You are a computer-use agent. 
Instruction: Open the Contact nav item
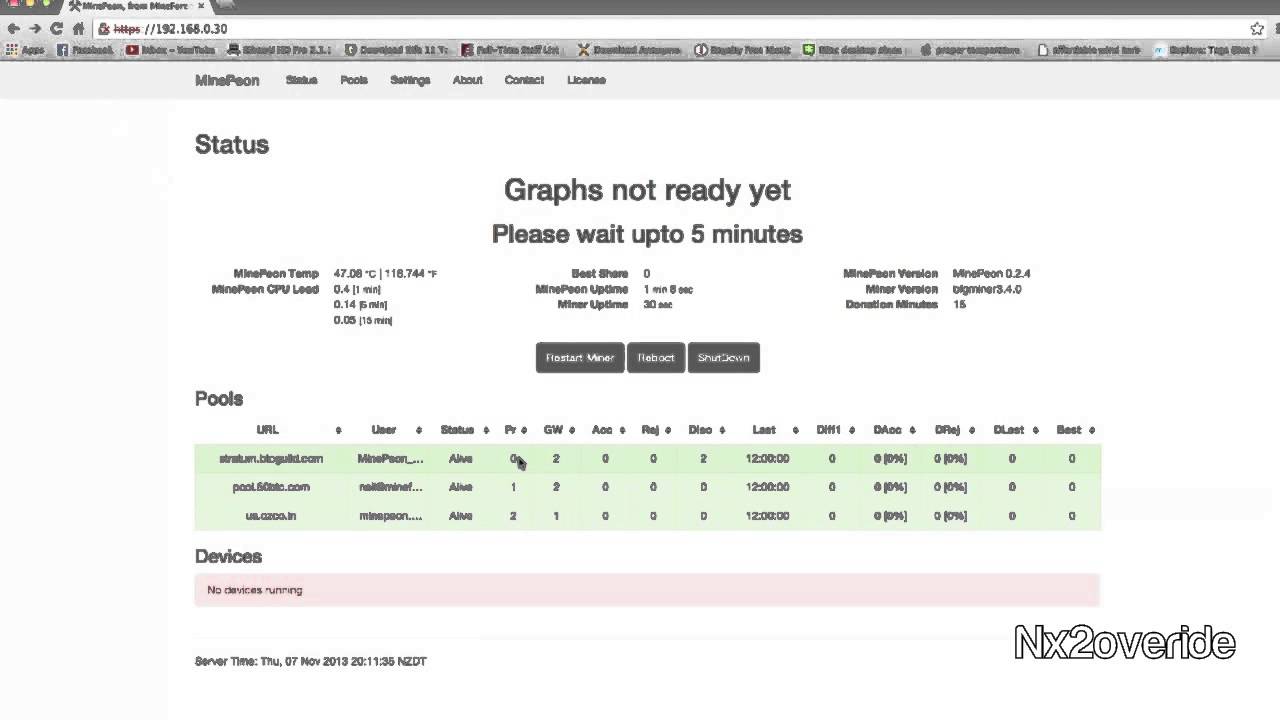point(524,80)
